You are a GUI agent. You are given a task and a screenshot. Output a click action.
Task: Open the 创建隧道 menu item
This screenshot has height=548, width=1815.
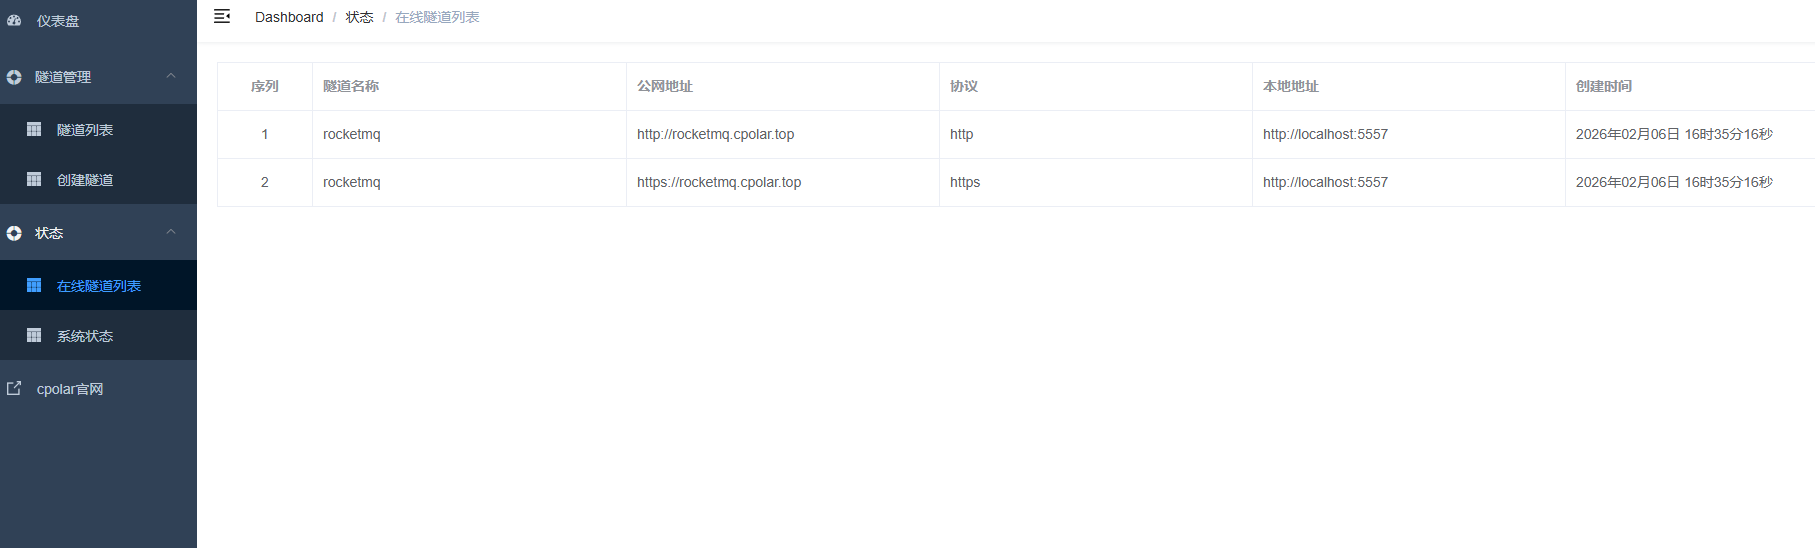click(x=85, y=180)
